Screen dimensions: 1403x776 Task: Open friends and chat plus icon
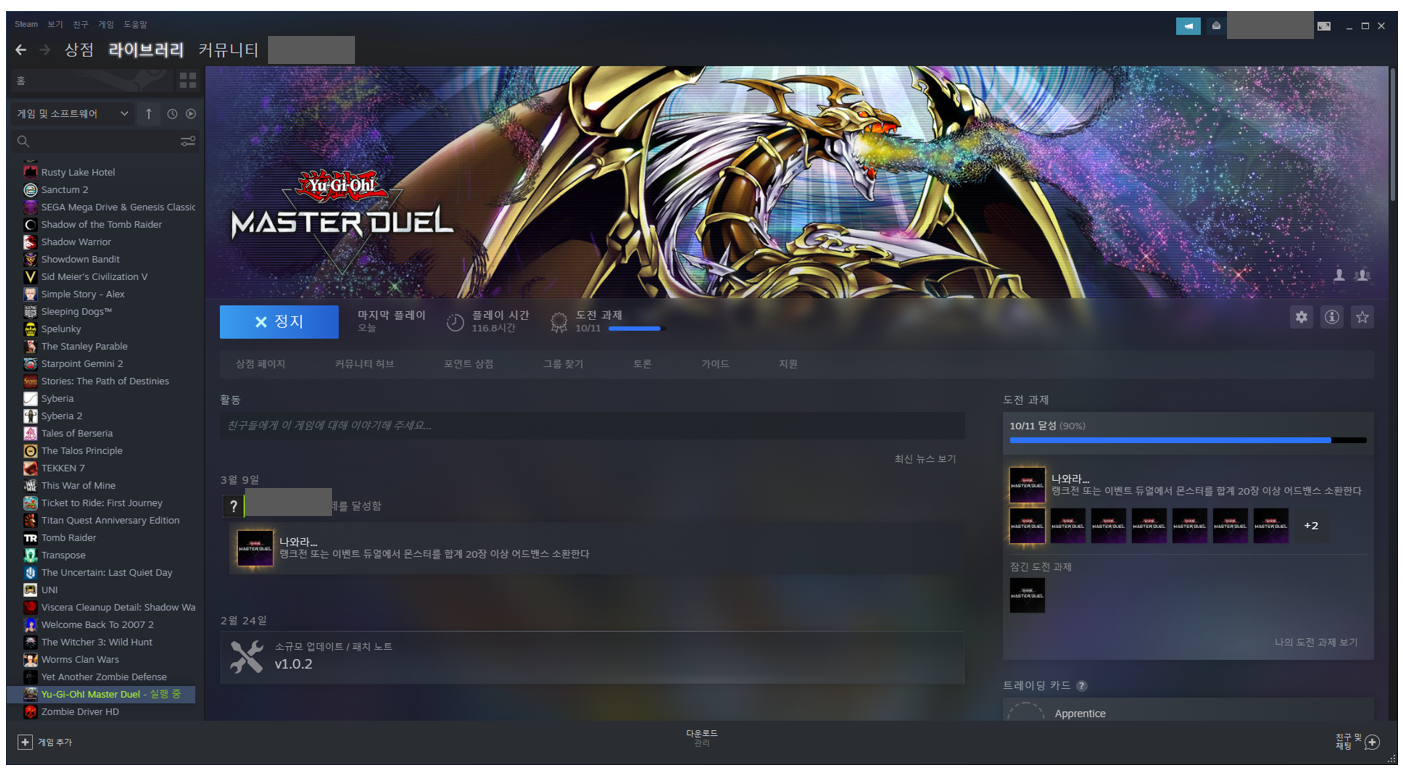coord(1372,742)
